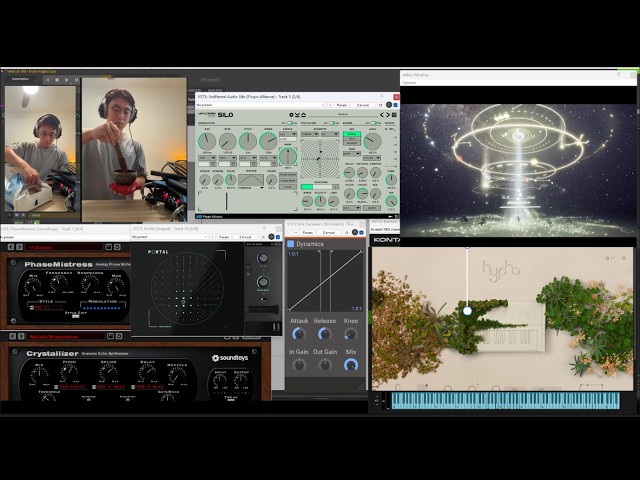Toggle the Dynamics plugin bypass checkbox
The width and height of the screenshot is (640, 480).
click(361, 232)
